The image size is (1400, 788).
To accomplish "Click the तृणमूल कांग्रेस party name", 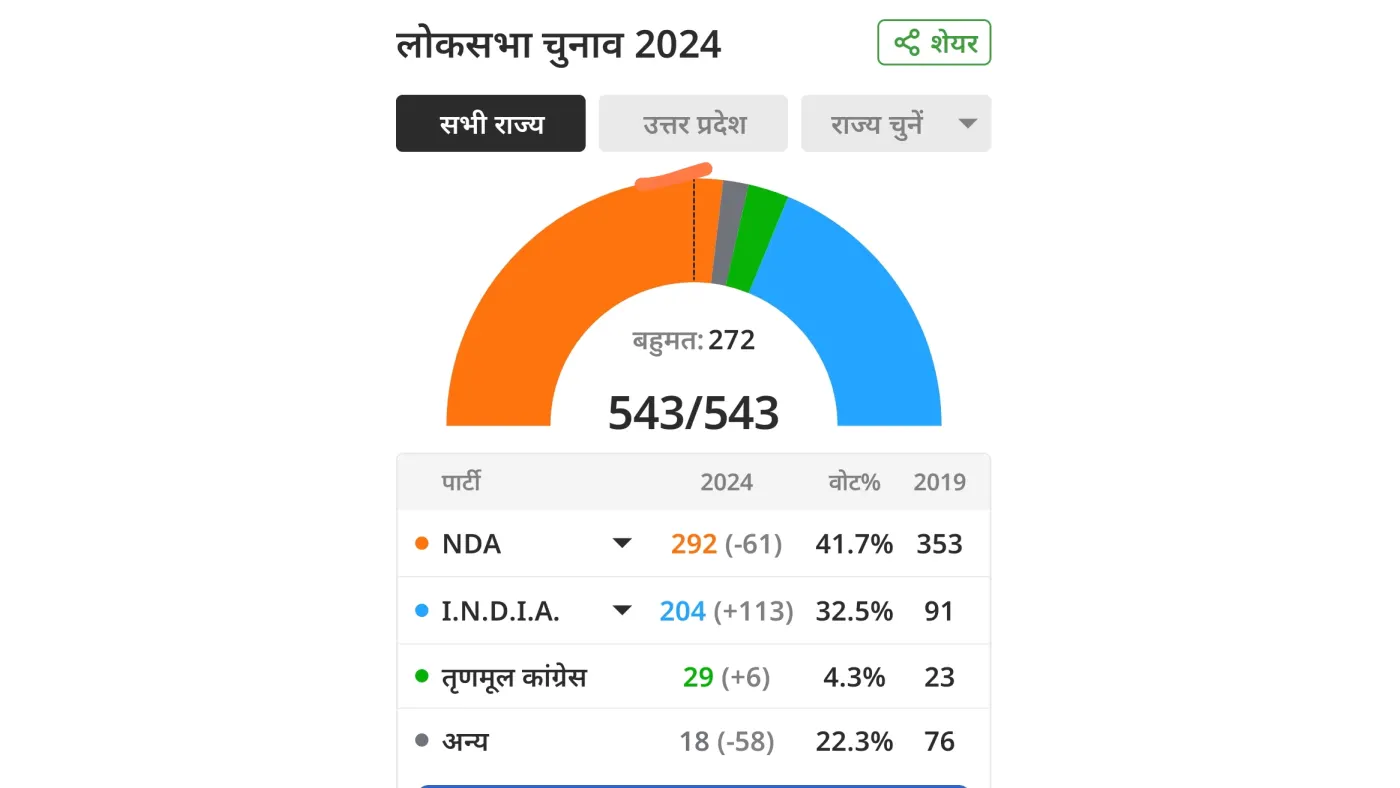I will (x=514, y=677).
